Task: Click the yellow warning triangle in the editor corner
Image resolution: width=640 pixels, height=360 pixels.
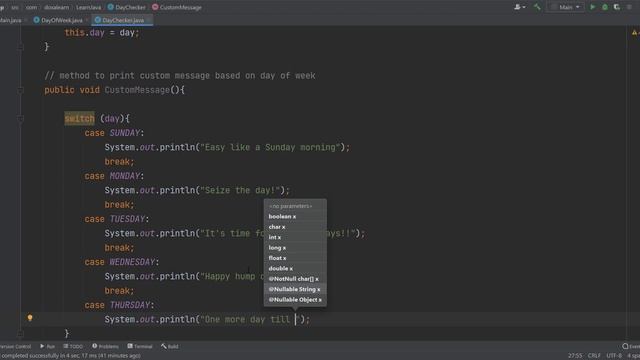Action: coord(634,33)
